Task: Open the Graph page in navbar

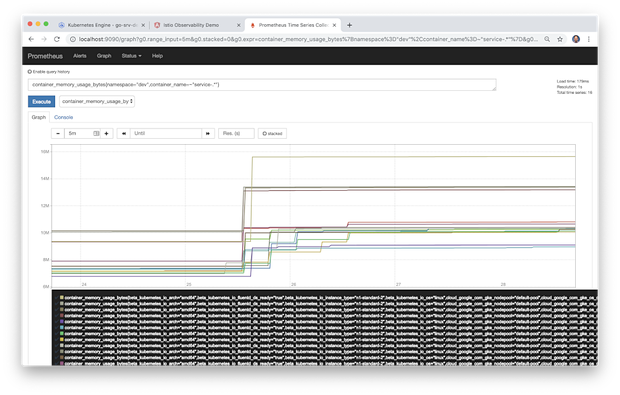Action: coord(104,56)
